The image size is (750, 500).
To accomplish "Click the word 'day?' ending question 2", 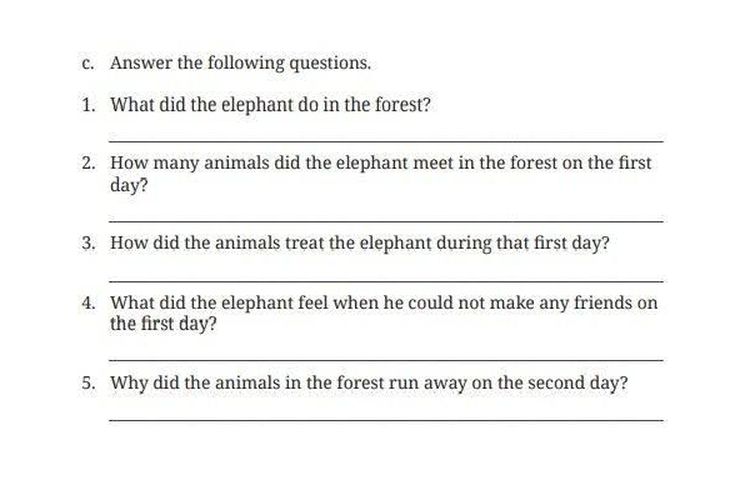I will coord(129,186).
